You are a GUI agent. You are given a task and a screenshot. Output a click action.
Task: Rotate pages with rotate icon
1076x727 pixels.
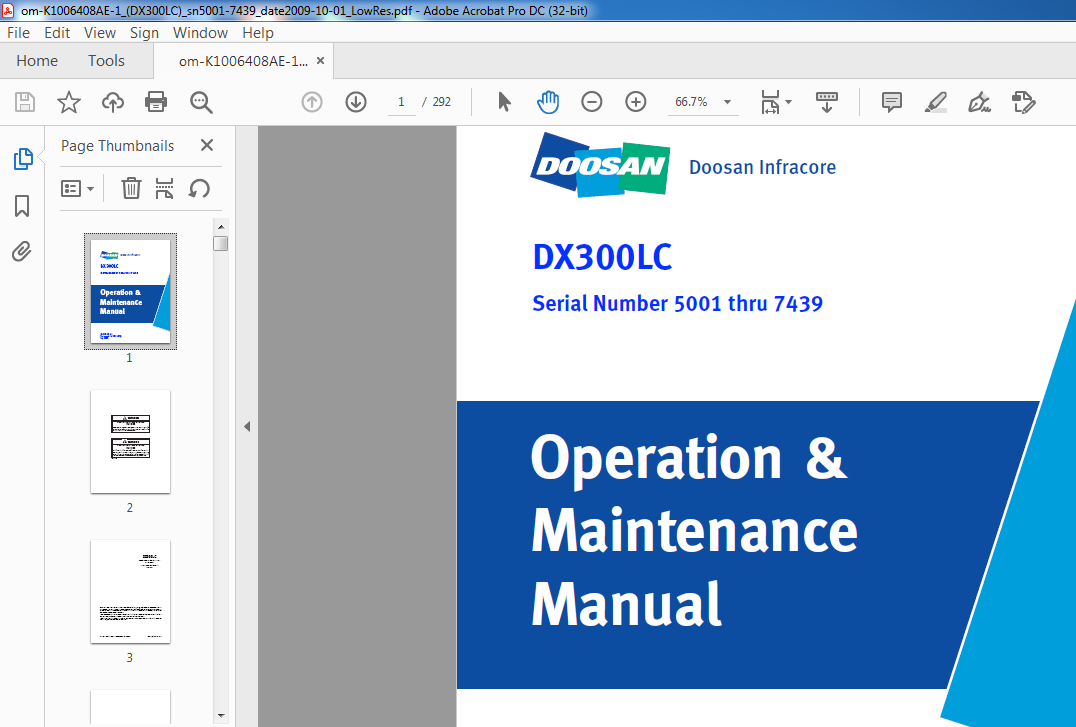pyautogui.click(x=199, y=188)
